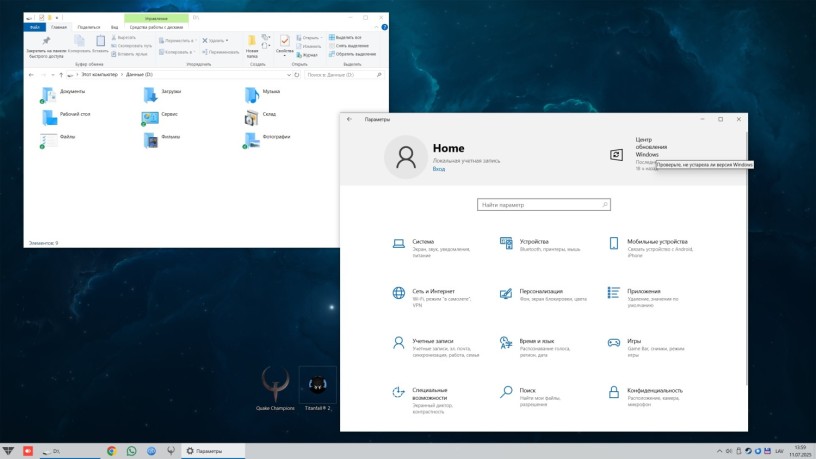Open the Файл menu in Explorer
Viewport: 816px width, 459px height.
tap(35, 27)
